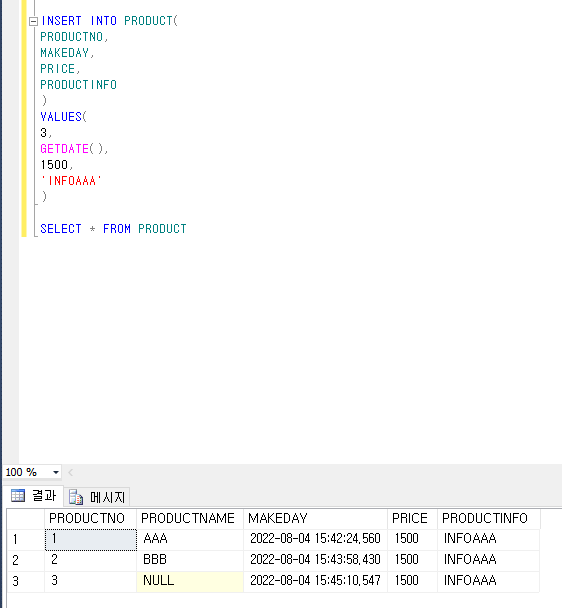
Task: Select the PRICE cell in row 3
Action: click(412, 581)
